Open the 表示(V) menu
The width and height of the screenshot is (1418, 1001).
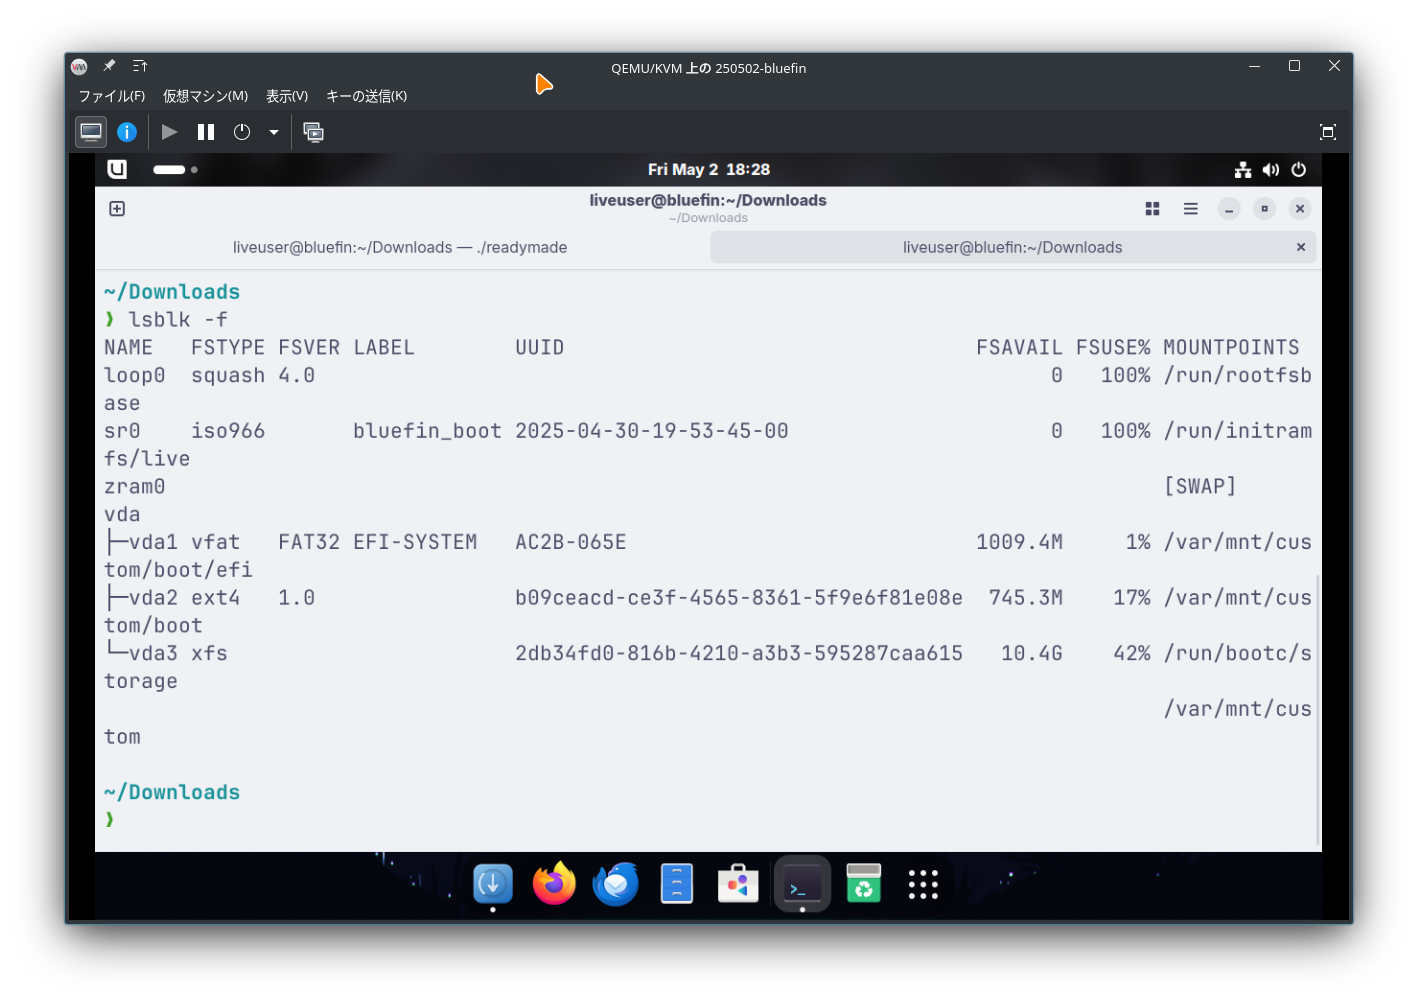pyautogui.click(x=287, y=96)
